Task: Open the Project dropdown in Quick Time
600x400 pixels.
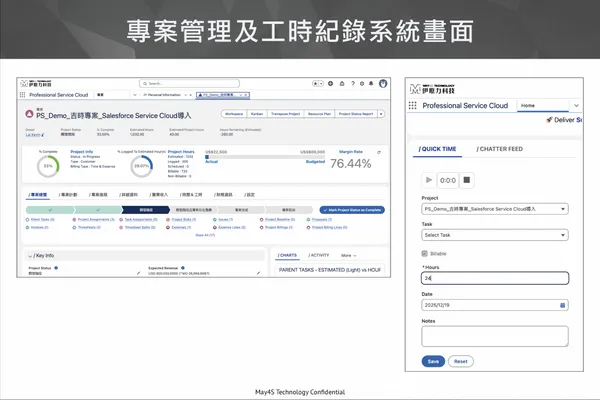Action: pyautogui.click(x=494, y=209)
